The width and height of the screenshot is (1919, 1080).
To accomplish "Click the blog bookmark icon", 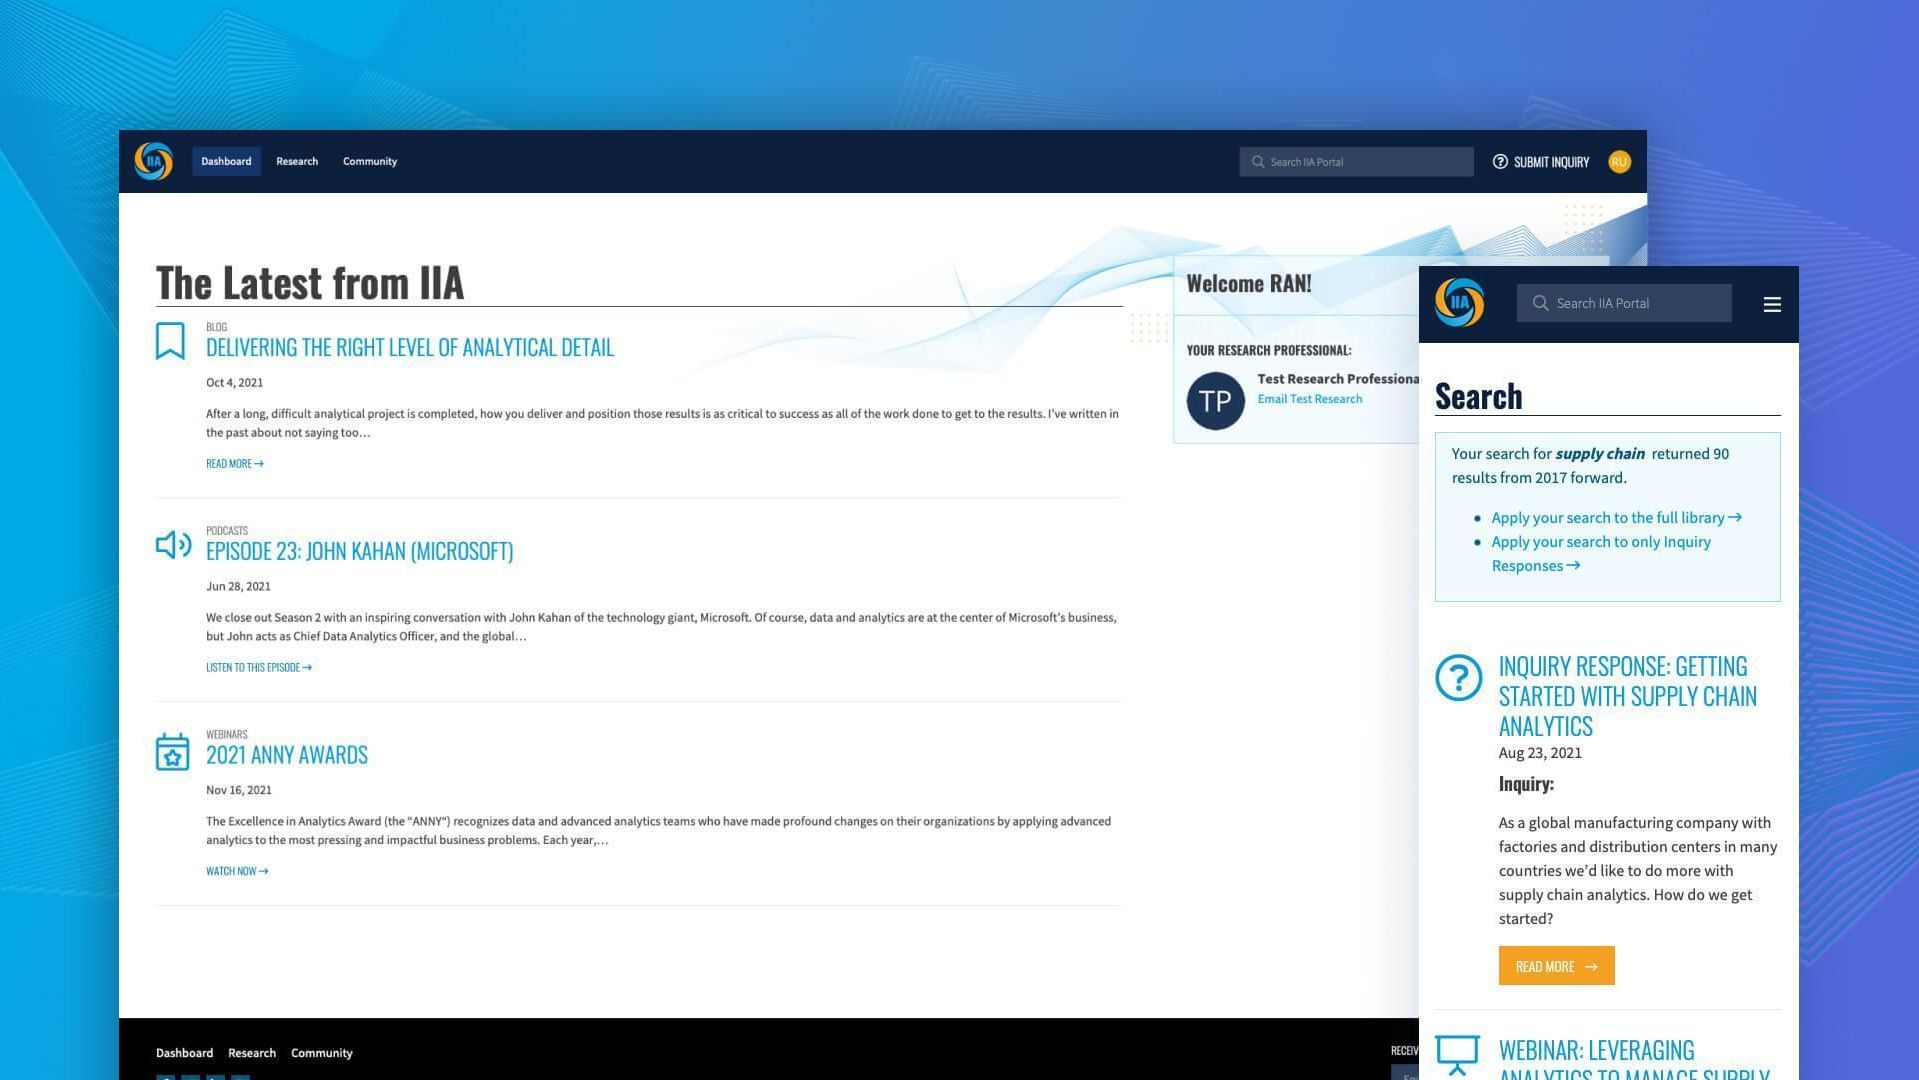I will (170, 341).
